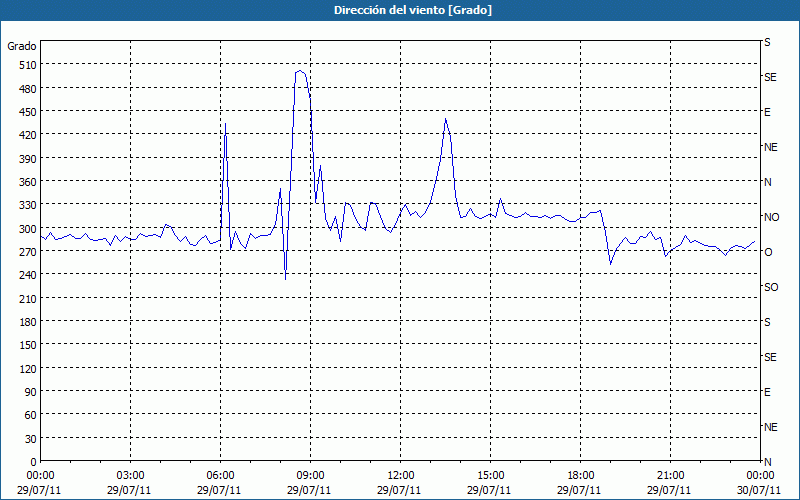Select the 29/07/11 date beneath 18:00
Image resolution: width=800 pixels, height=500 pixels.
(579, 490)
